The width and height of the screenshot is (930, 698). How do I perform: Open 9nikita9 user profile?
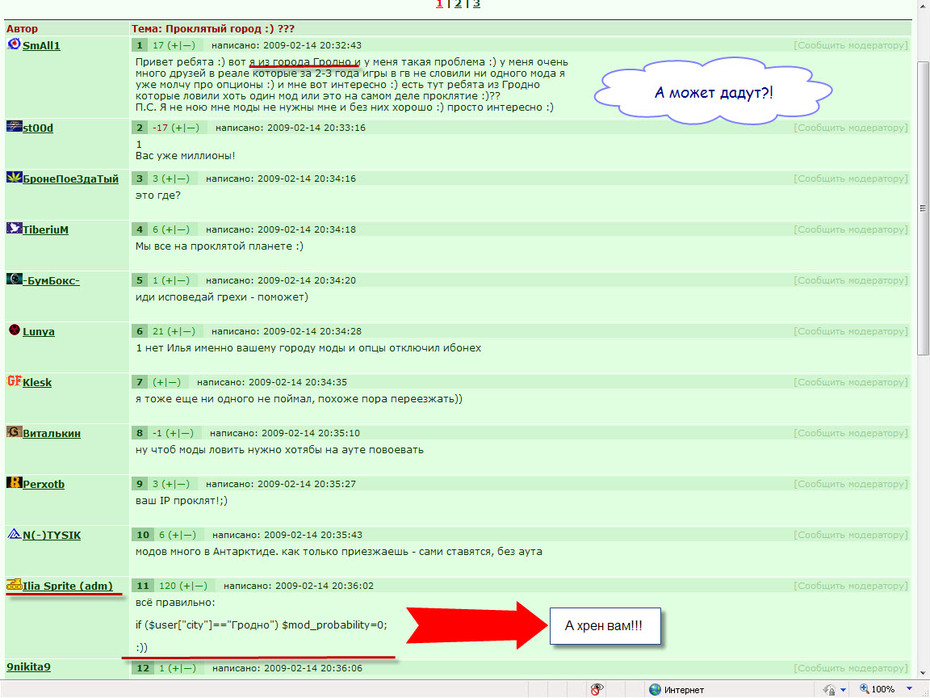coord(28,667)
